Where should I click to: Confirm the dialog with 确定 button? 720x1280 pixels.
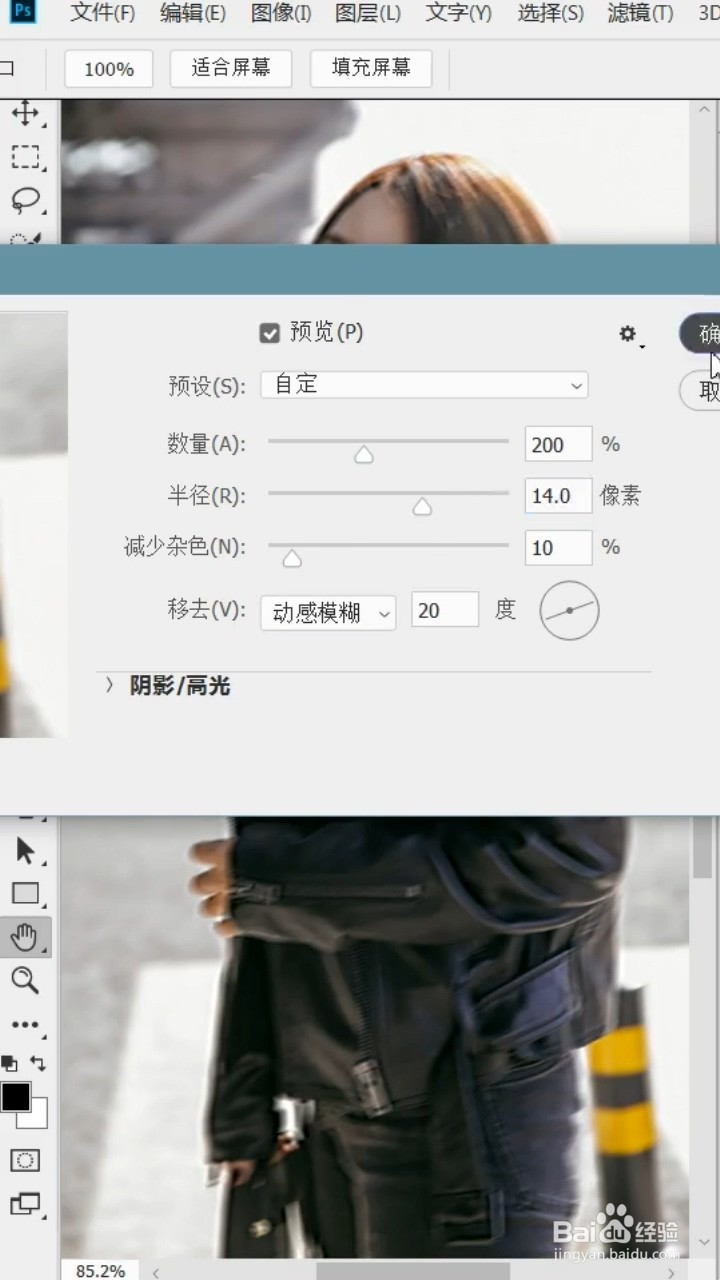701,334
